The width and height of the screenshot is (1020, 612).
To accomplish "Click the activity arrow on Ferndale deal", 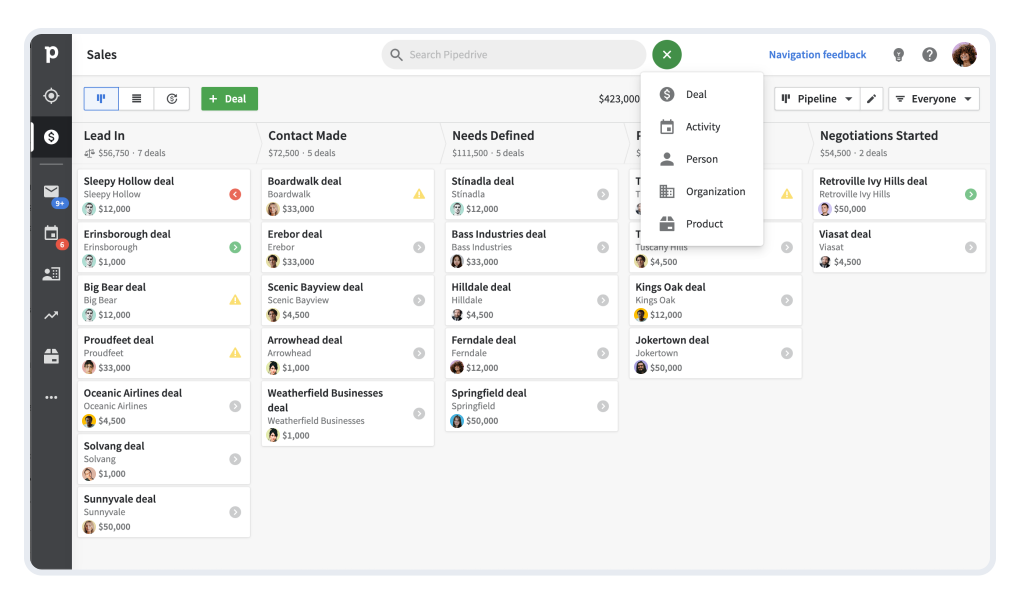I will pyautogui.click(x=603, y=353).
